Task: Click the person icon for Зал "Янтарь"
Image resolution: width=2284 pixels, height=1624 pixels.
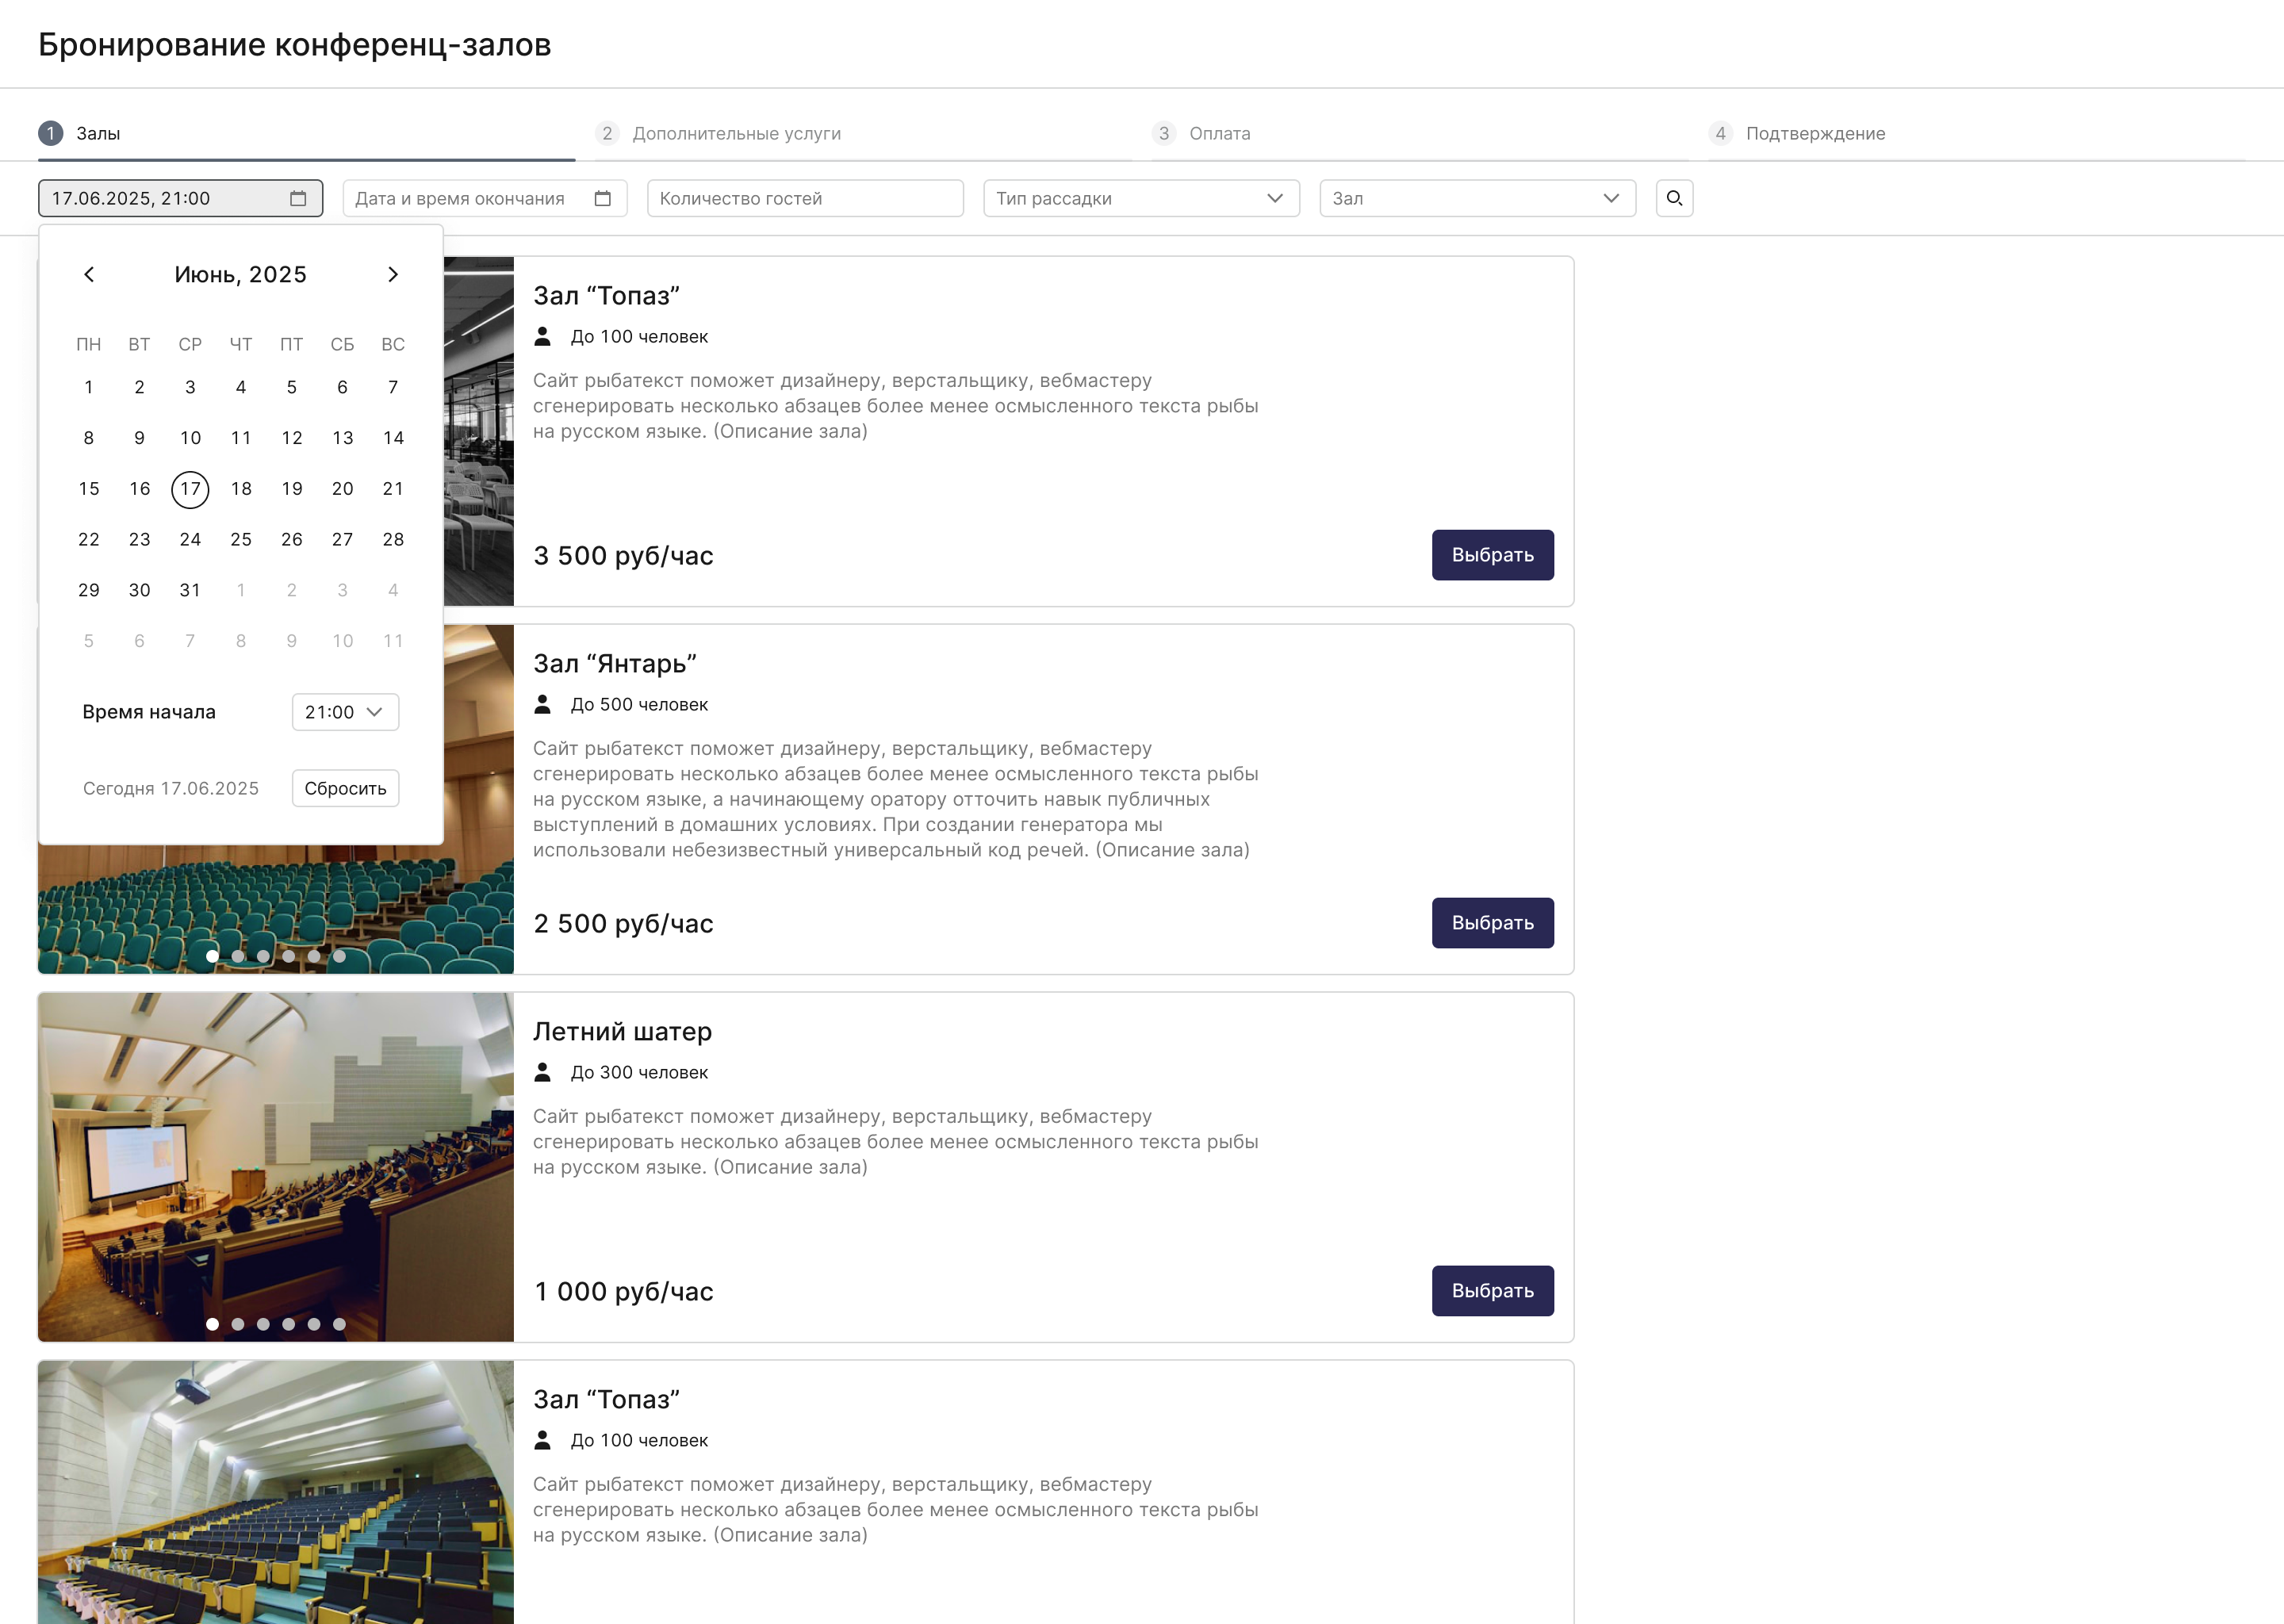Action: pos(542,704)
